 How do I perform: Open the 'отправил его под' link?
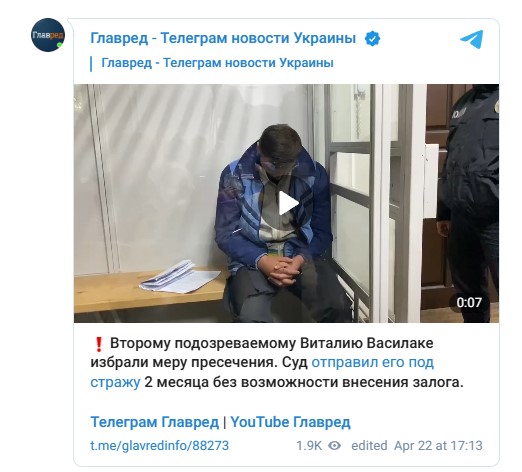tap(372, 362)
